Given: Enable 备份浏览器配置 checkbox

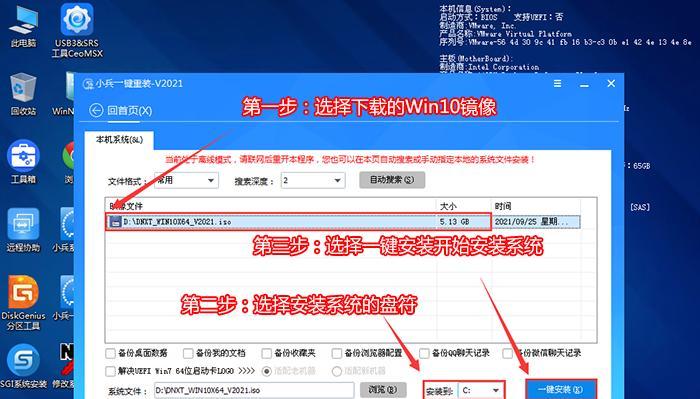Looking at the screenshot, I should (337, 353).
